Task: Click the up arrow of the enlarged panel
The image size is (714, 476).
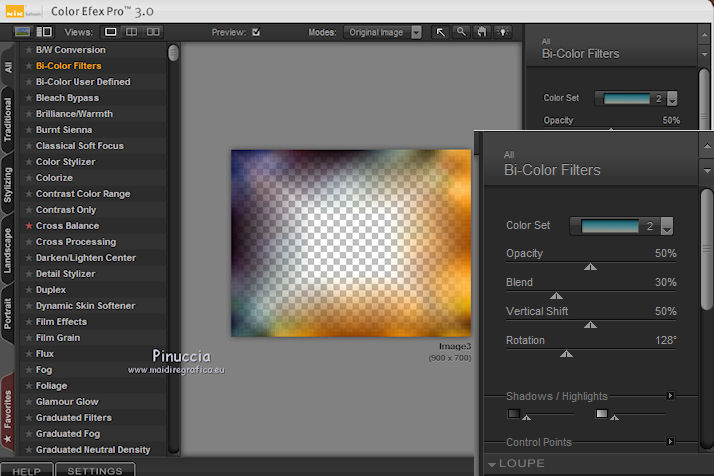Action: pos(707,146)
